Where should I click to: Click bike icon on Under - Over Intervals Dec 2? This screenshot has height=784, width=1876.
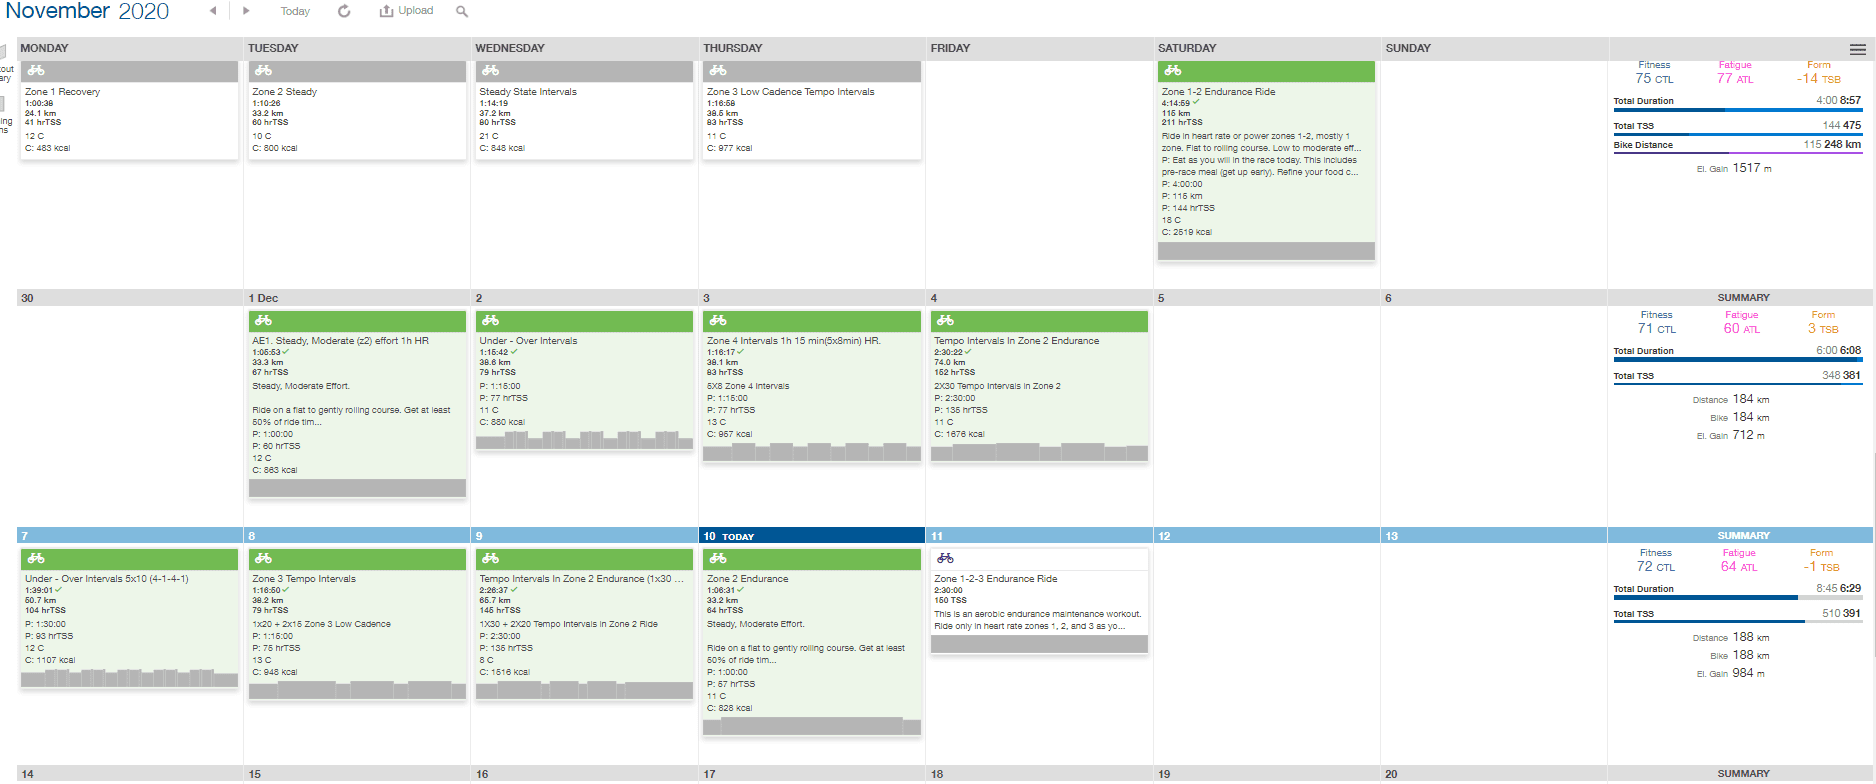(490, 321)
